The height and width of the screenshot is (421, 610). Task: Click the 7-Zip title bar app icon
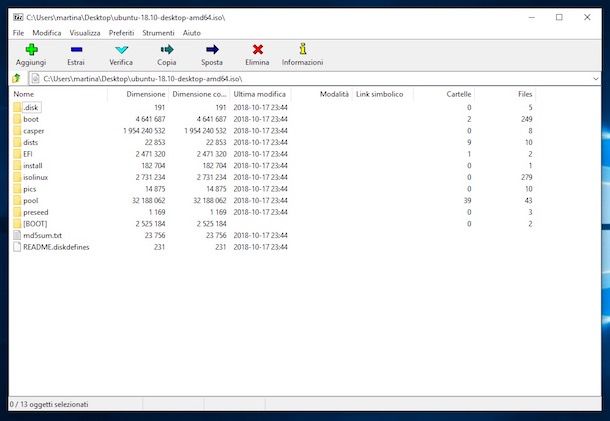click(x=18, y=18)
